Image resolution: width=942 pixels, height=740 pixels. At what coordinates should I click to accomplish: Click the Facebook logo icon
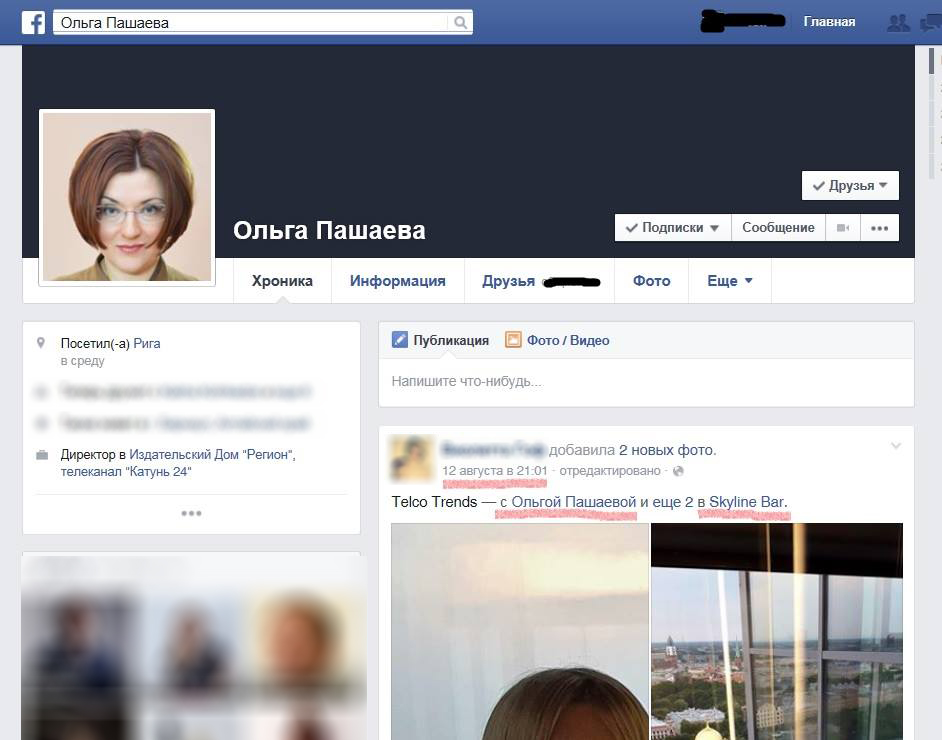coord(33,22)
